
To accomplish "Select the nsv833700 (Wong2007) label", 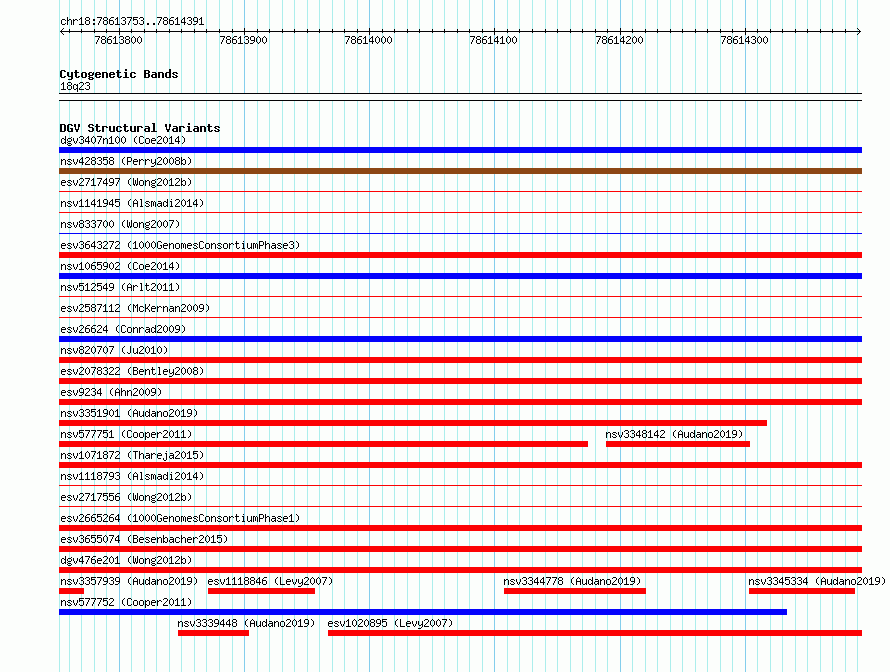I will [x=120, y=224].
